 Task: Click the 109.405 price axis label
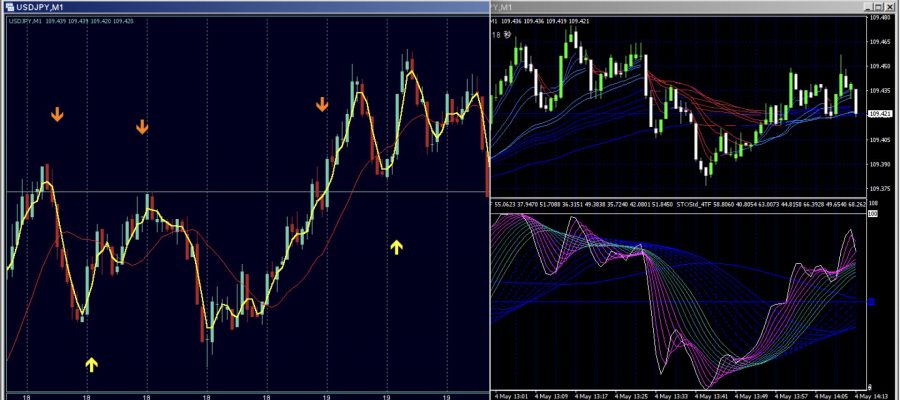[x=880, y=139]
